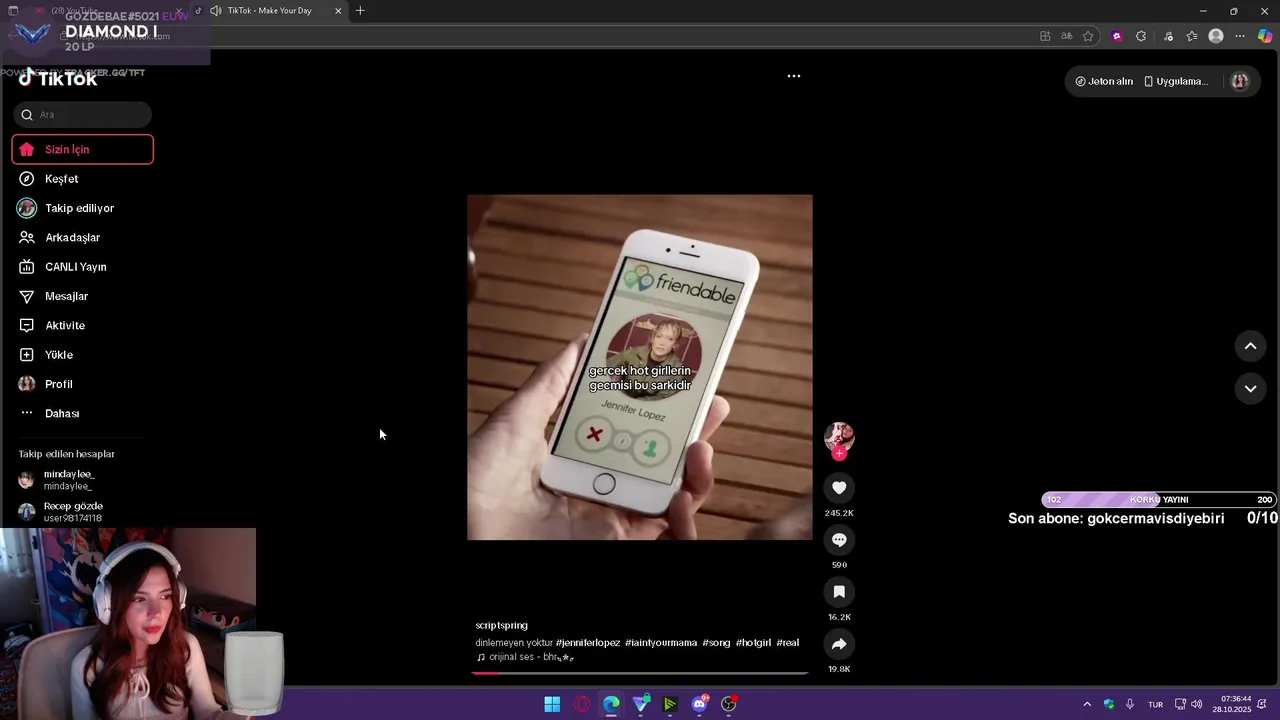Follow creator via red plus on avatar
The height and width of the screenshot is (720, 1280).
coord(839,454)
